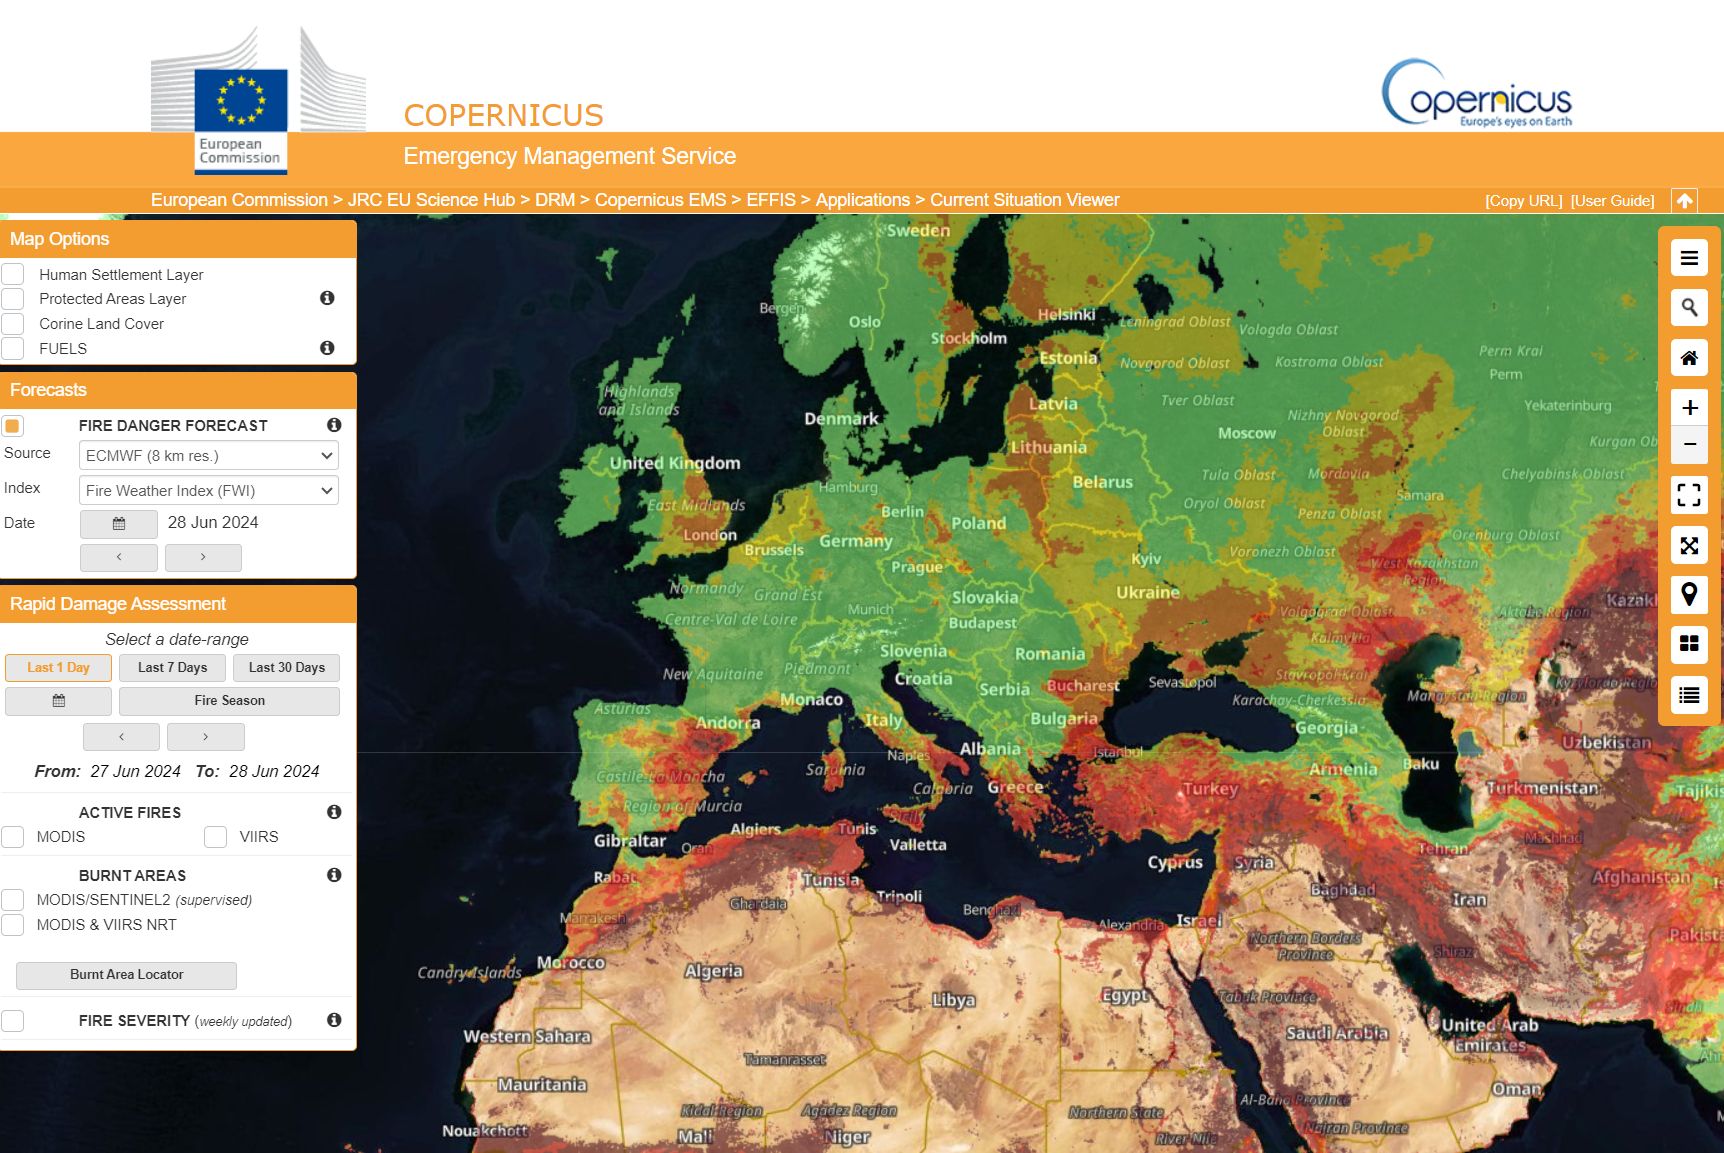This screenshot has width=1724, height=1153.
Task: Click the Germany label on map
Action: tap(856, 541)
